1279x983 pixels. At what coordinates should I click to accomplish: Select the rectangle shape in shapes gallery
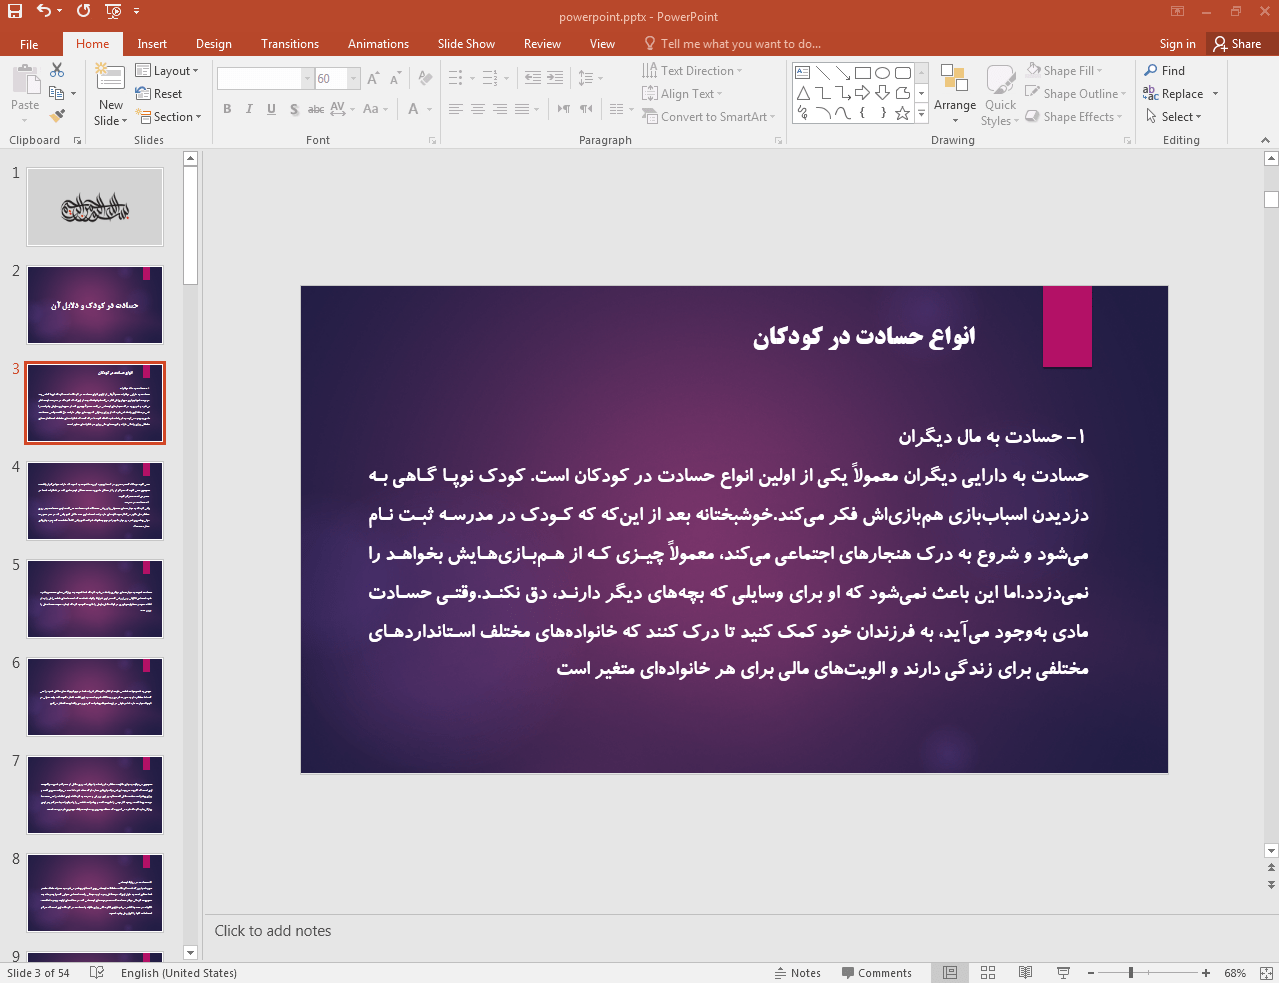point(862,73)
